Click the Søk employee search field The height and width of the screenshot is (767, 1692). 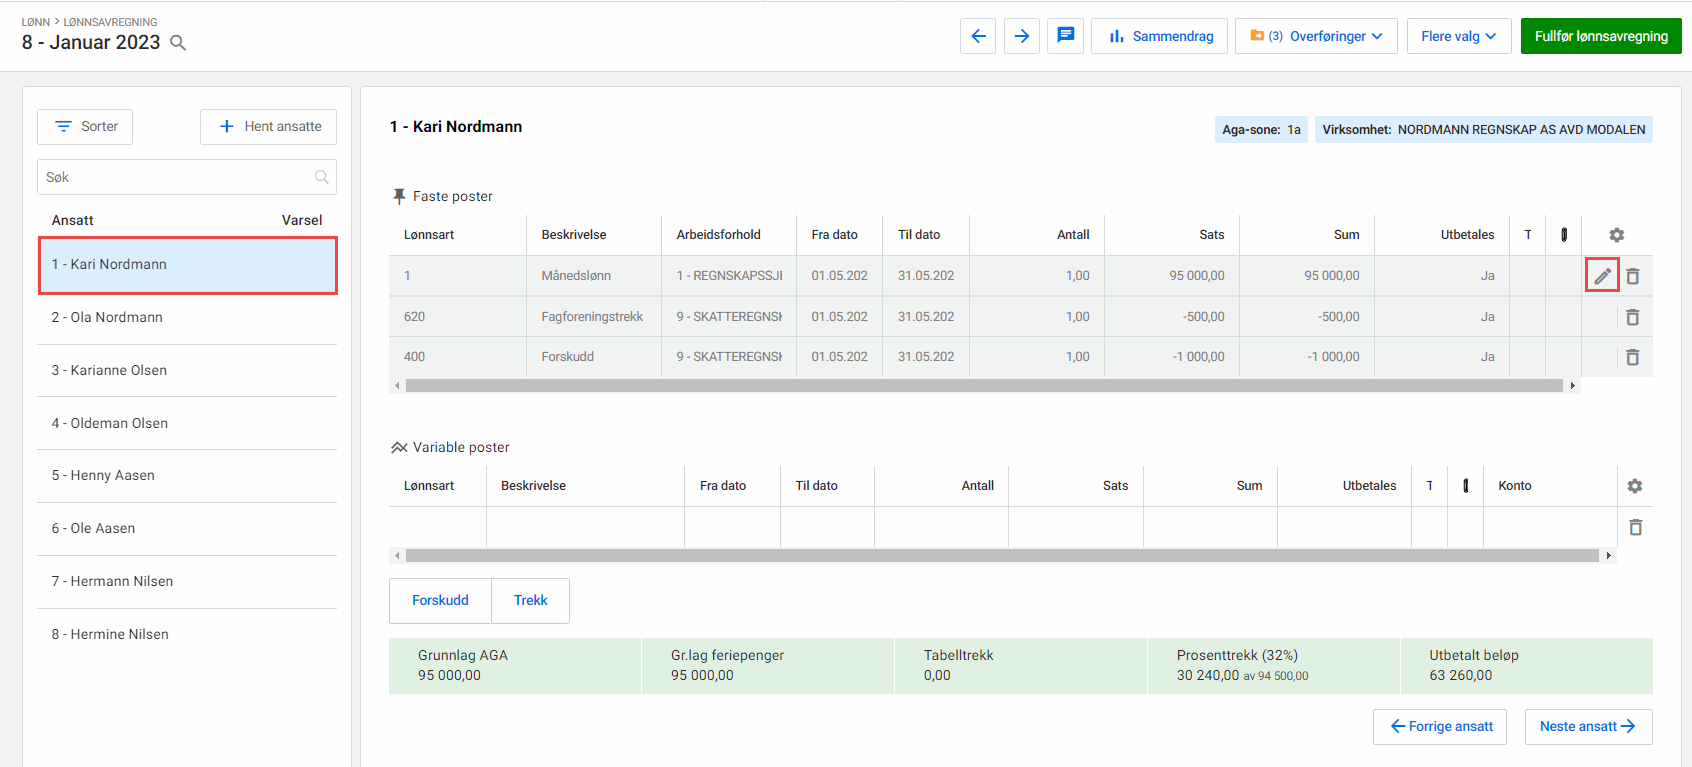[x=178, y=177]
